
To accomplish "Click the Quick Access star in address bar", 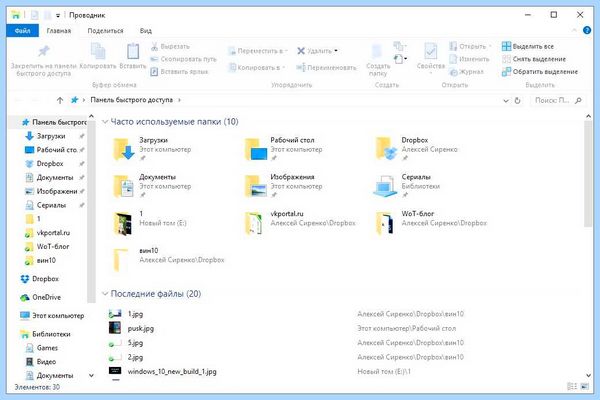I will click(74, 100).
